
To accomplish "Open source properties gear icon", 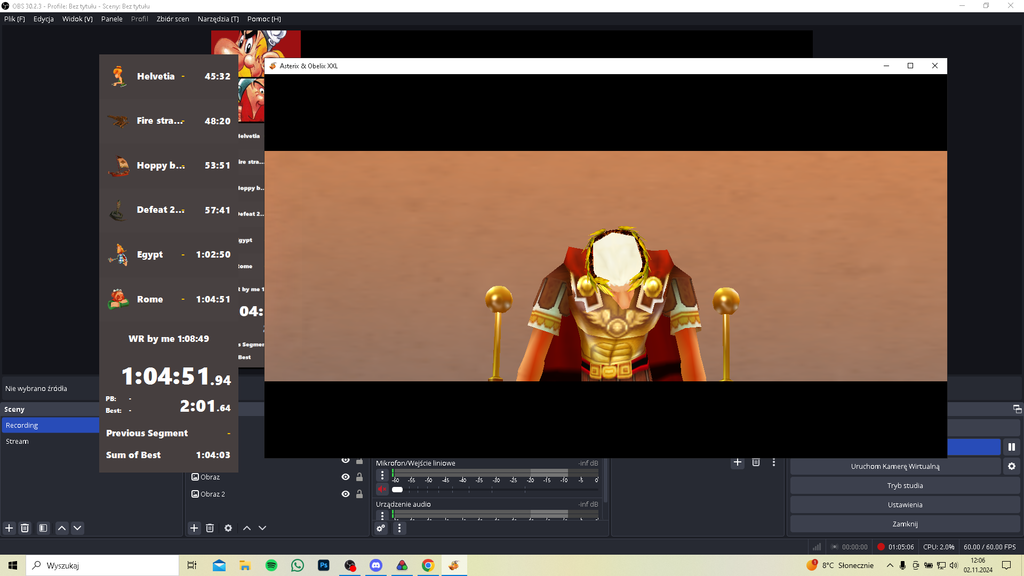I will click(228, 528).
